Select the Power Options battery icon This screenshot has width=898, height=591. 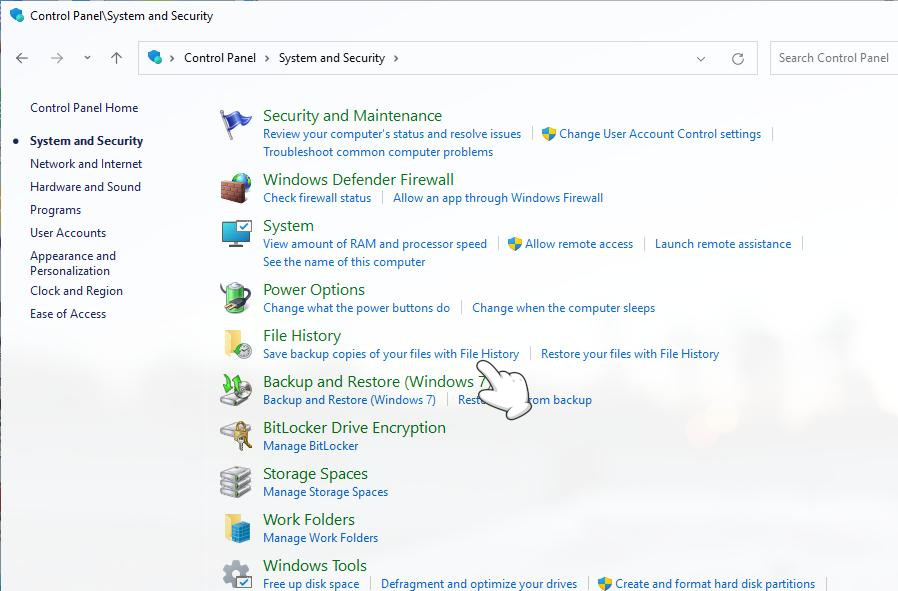236,298
